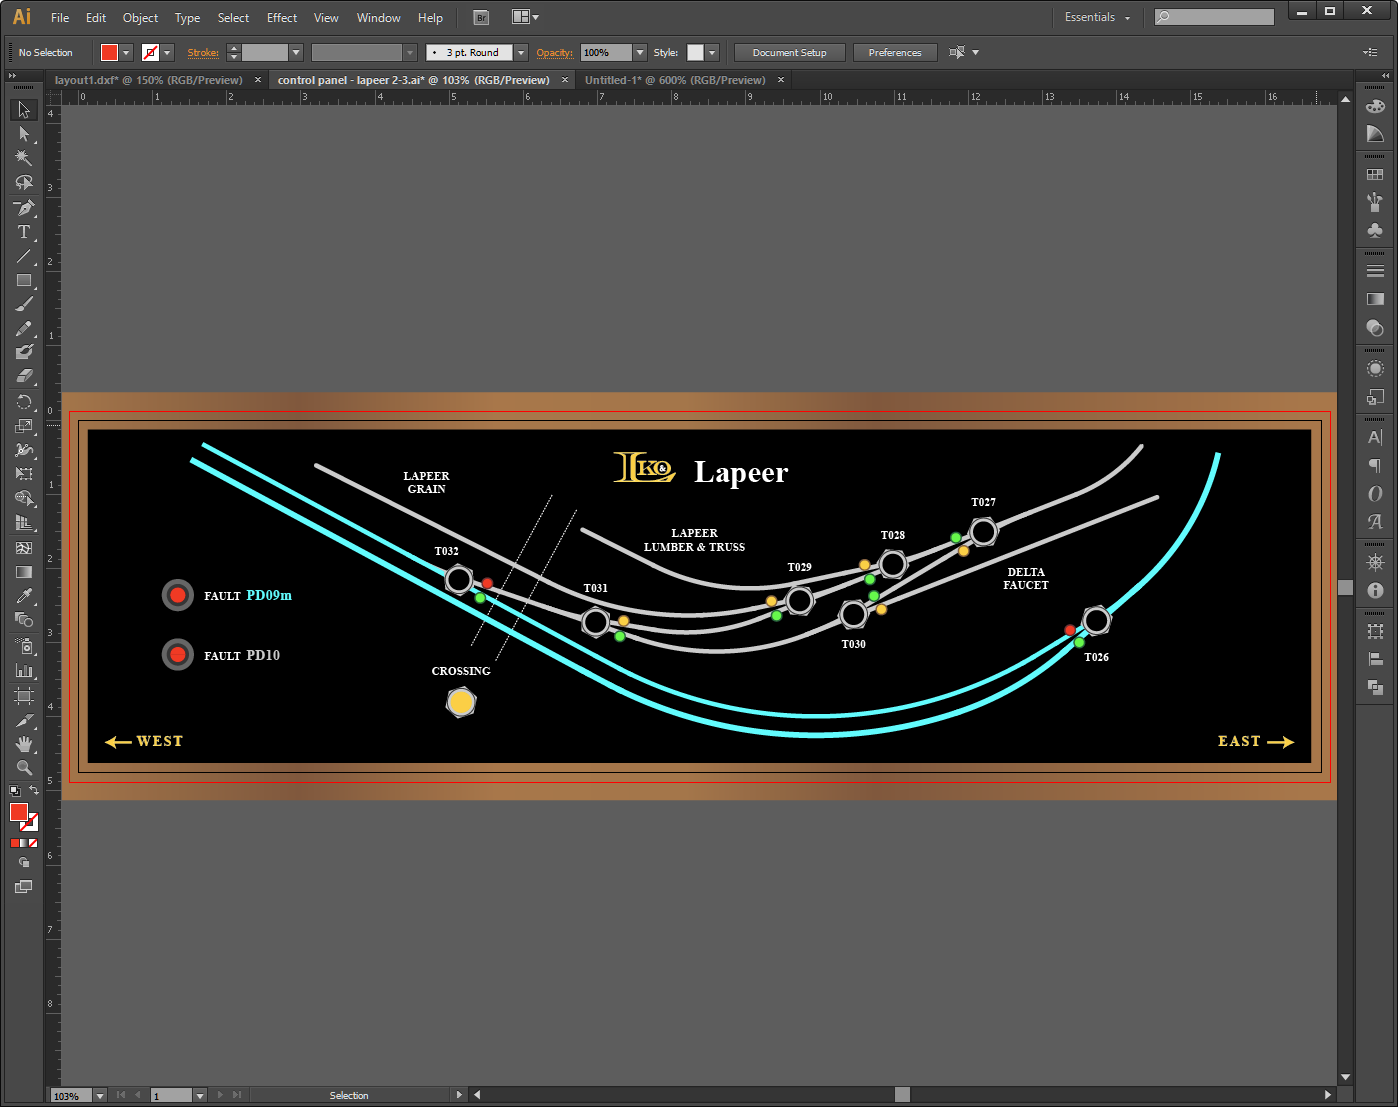Click the Document Setup button
This screenshot has width=1398, height=1107.
pos(789,53)
